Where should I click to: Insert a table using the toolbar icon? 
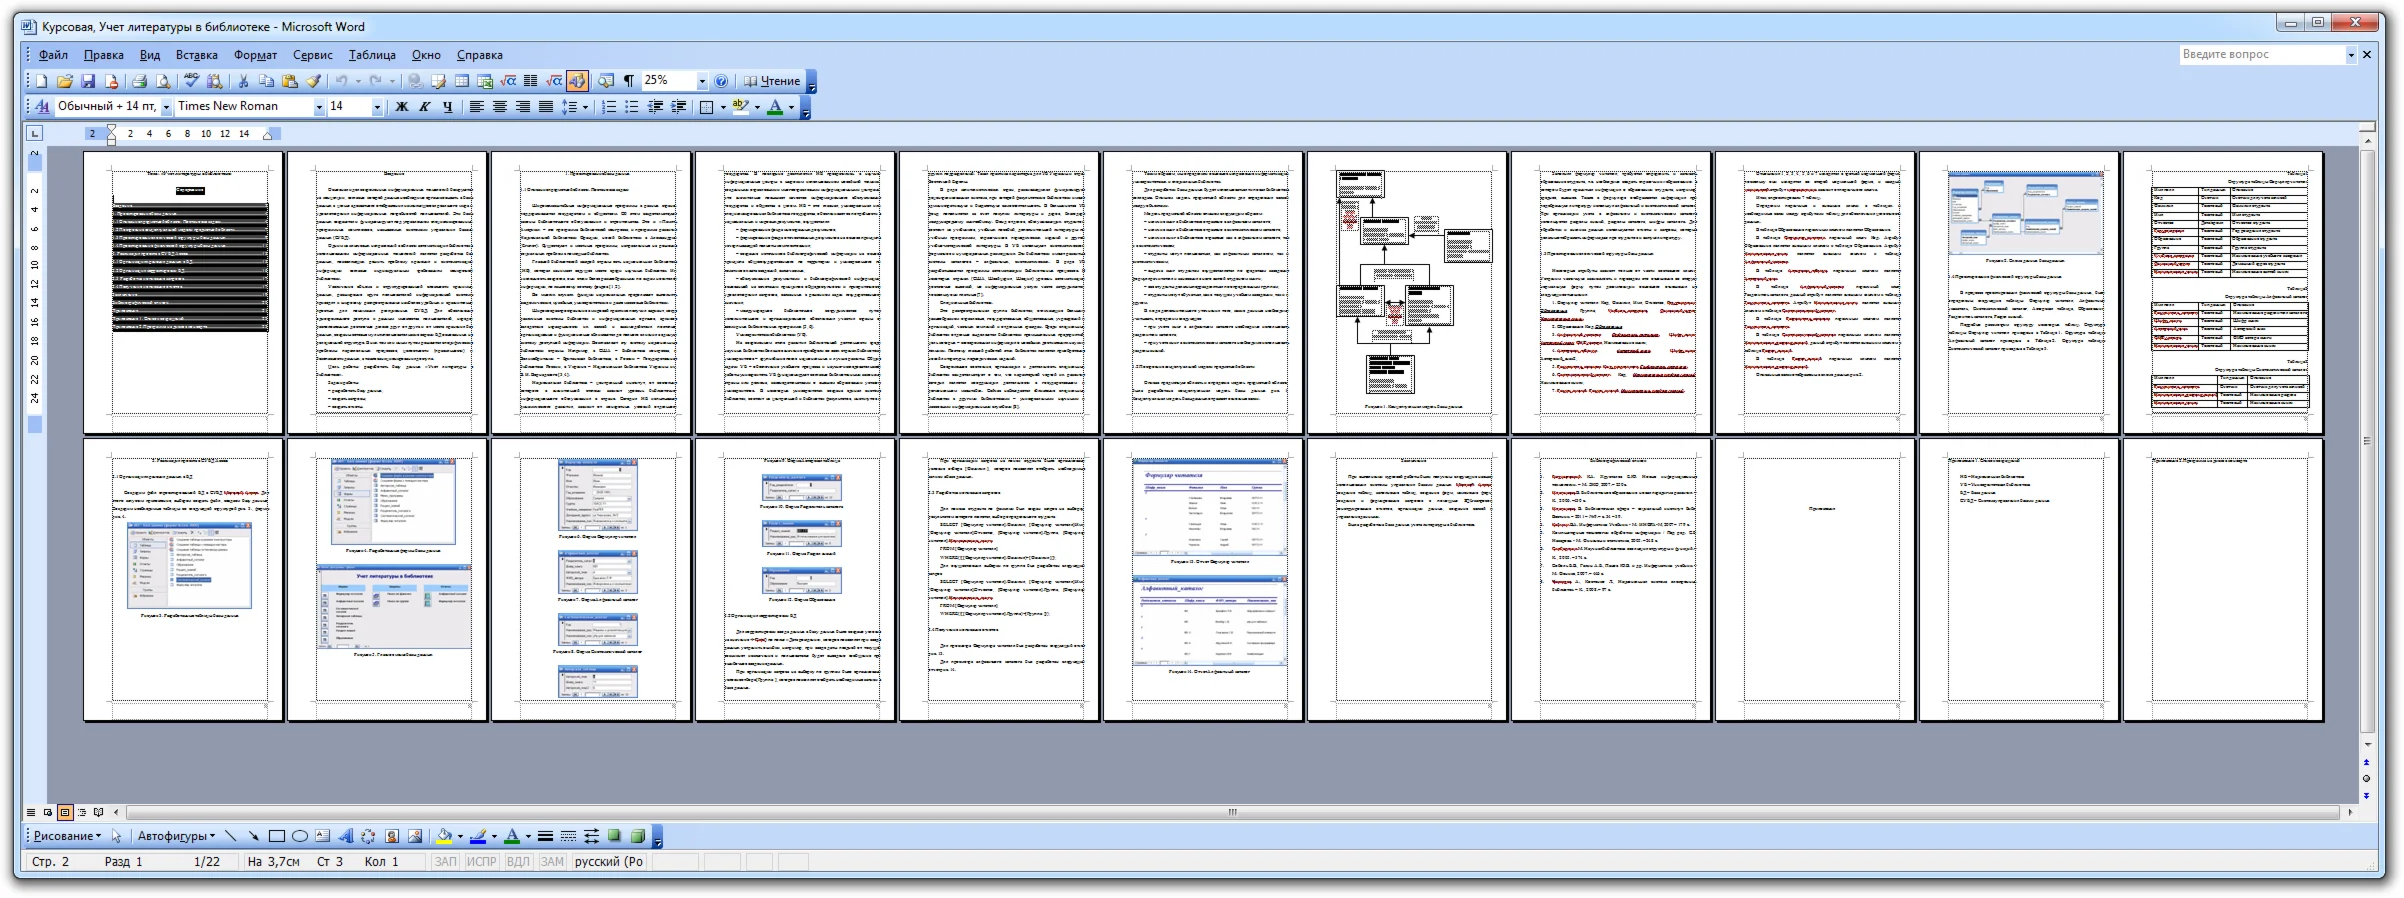point(462,81)
